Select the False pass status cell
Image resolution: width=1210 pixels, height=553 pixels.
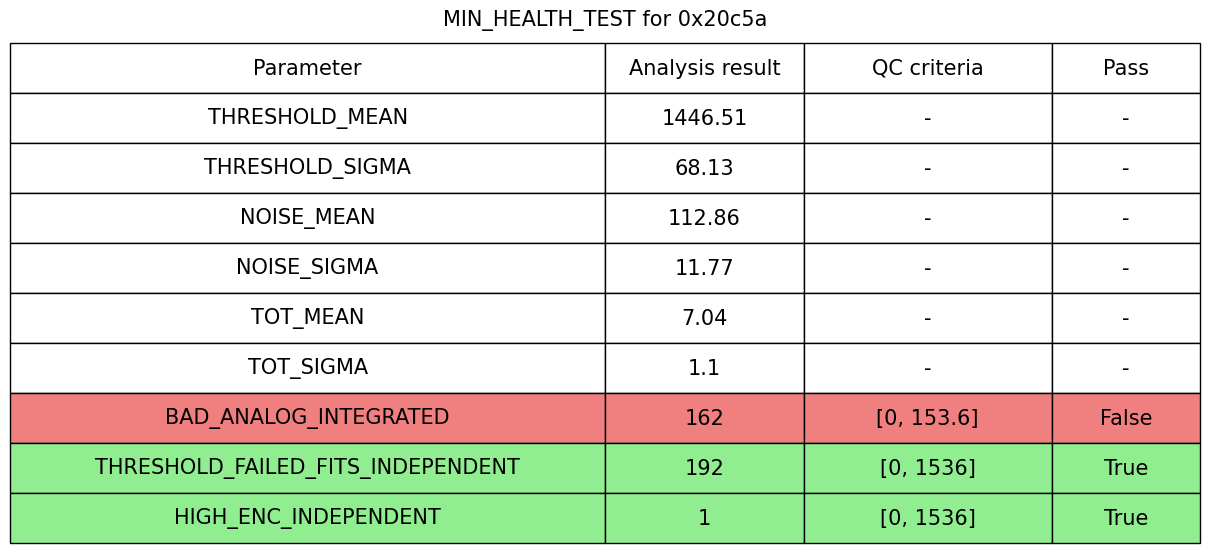click(1125, 418)
